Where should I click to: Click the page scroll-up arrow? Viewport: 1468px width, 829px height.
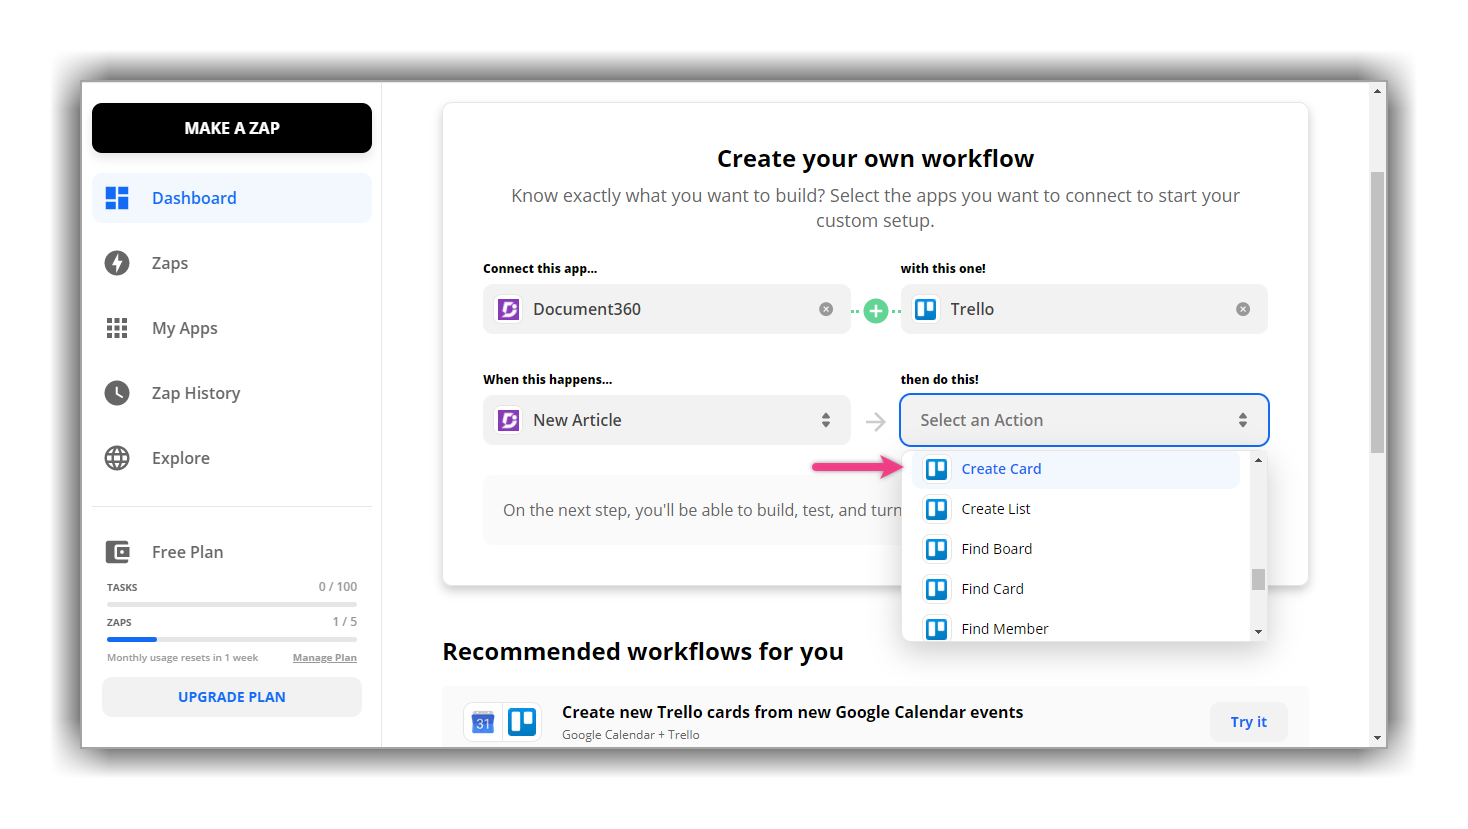coord(1377,91)
